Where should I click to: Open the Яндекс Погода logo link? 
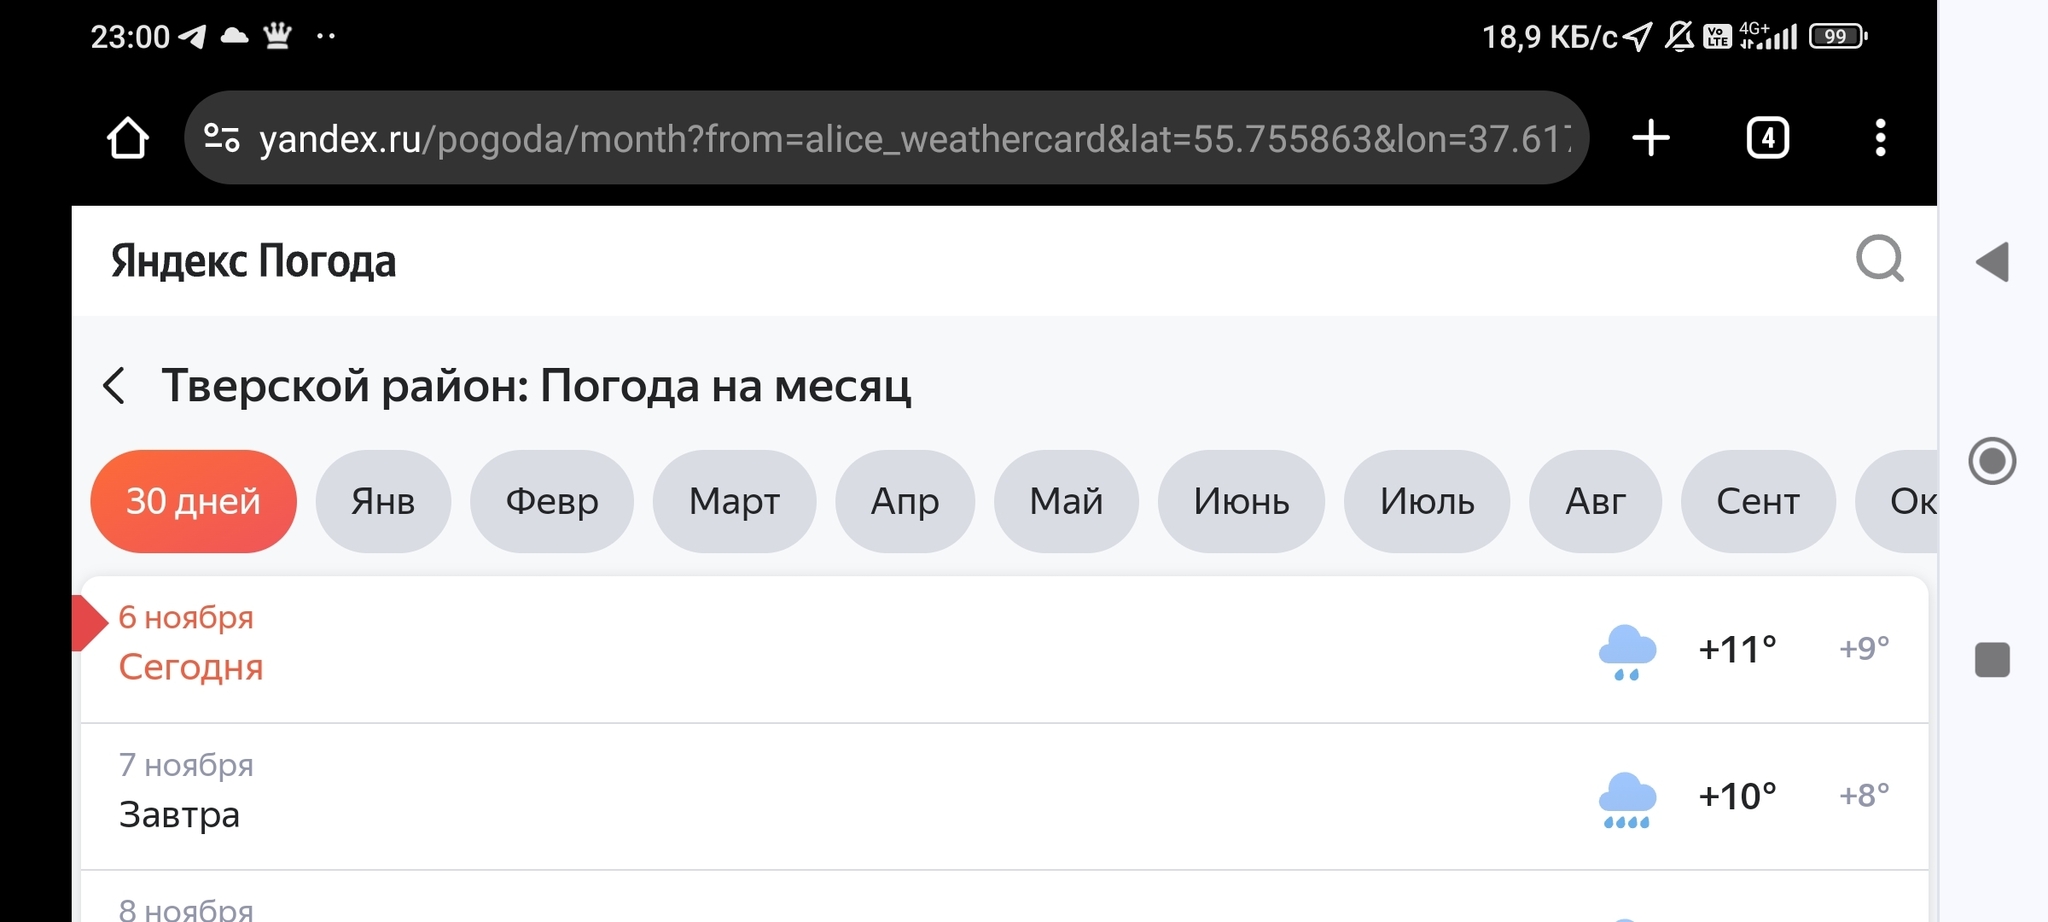253,261
